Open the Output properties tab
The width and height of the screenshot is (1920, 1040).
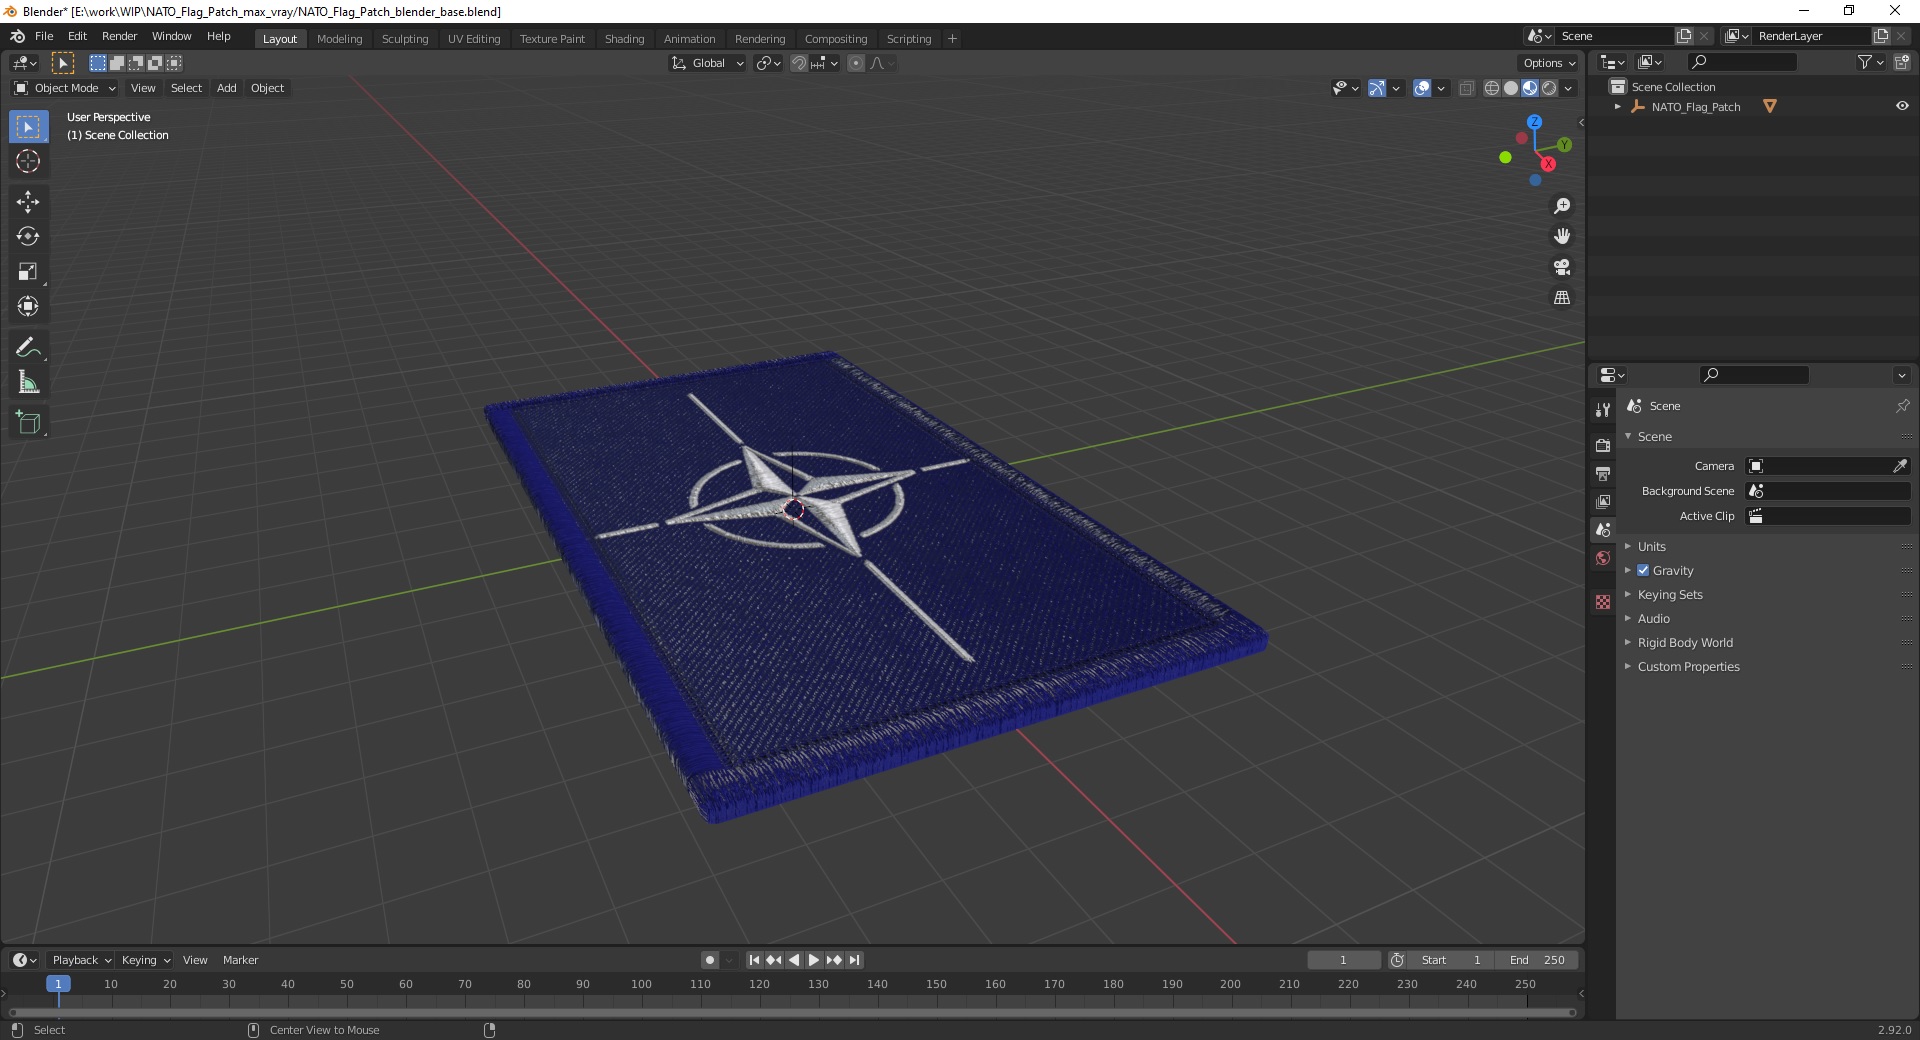click(1603, 473)
